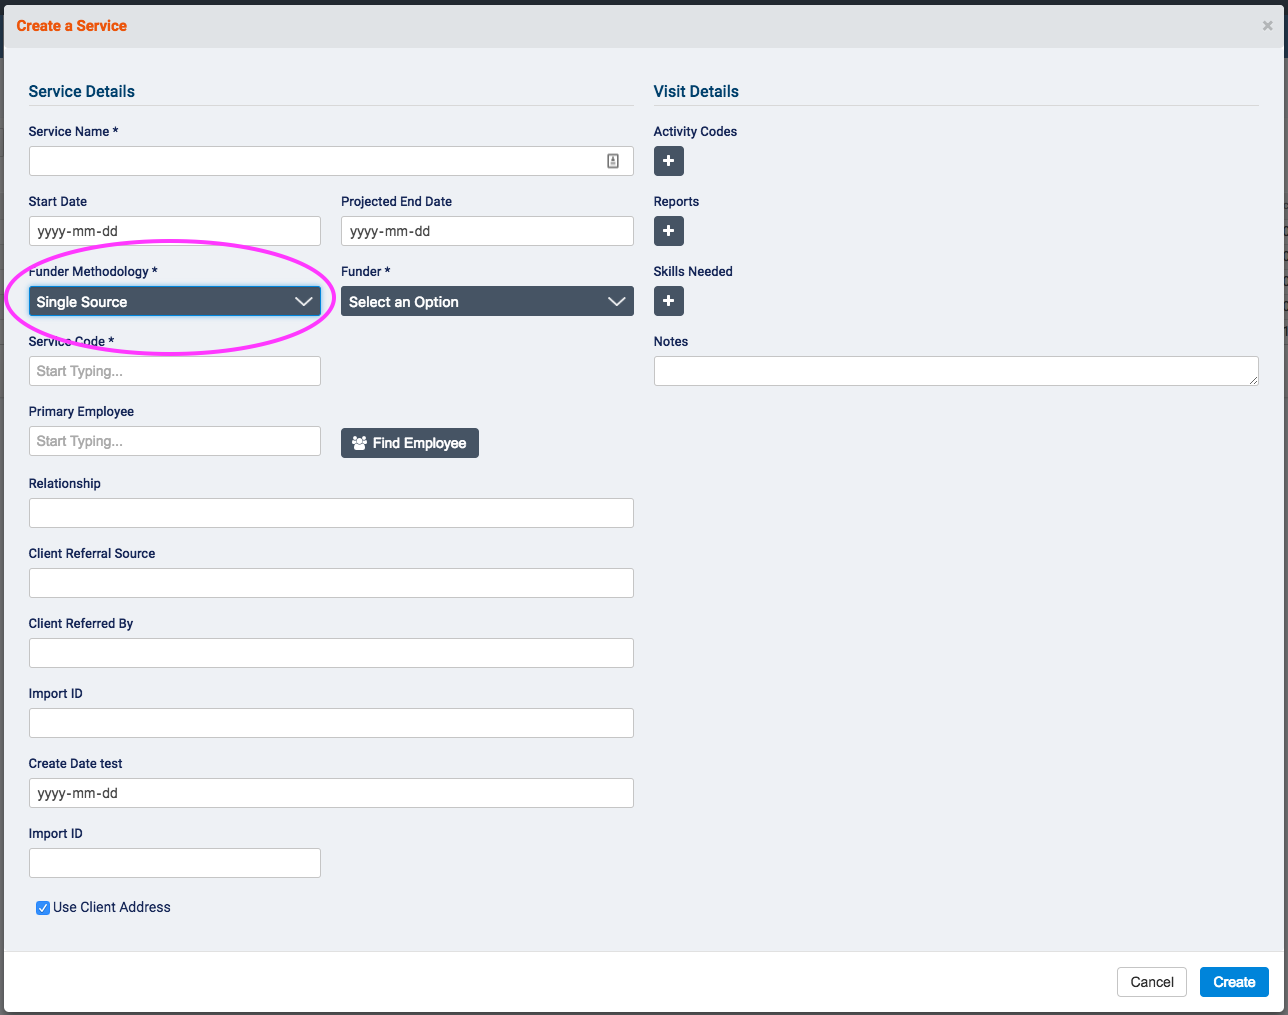Click the Service Code search field
The image size is (1288, 1015).
tap(175, 371)
